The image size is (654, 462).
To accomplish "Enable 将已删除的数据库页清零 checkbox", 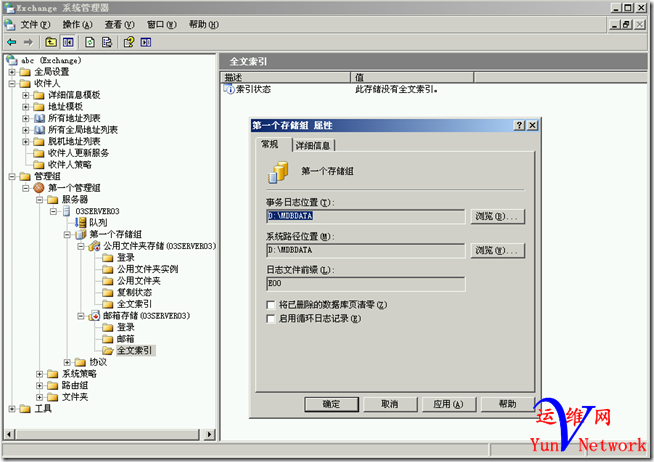I will (271, 305).
